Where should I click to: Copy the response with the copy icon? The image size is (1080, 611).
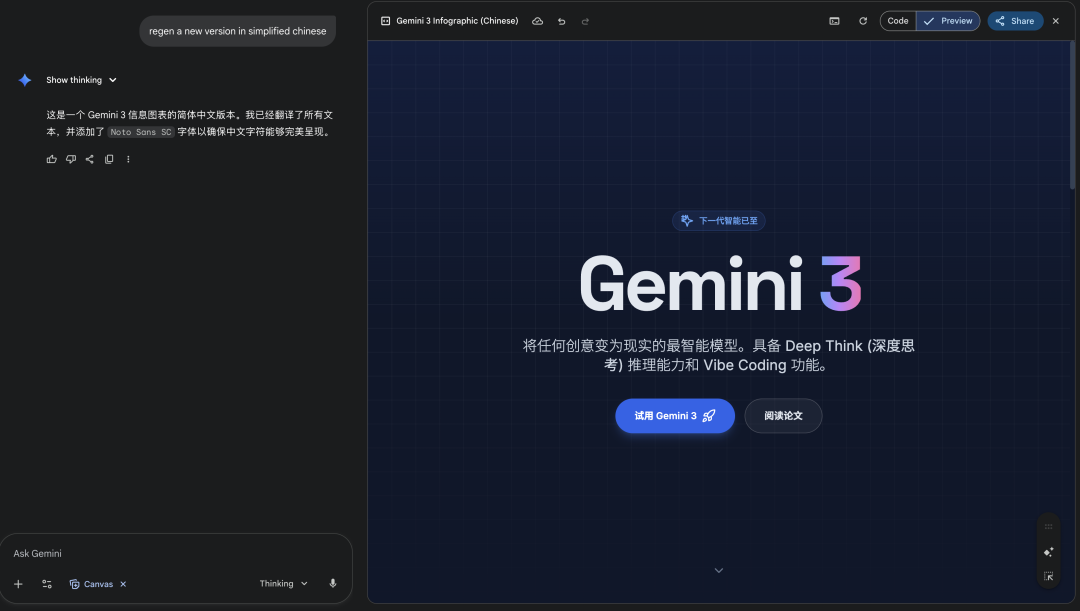tap(109, 159)
